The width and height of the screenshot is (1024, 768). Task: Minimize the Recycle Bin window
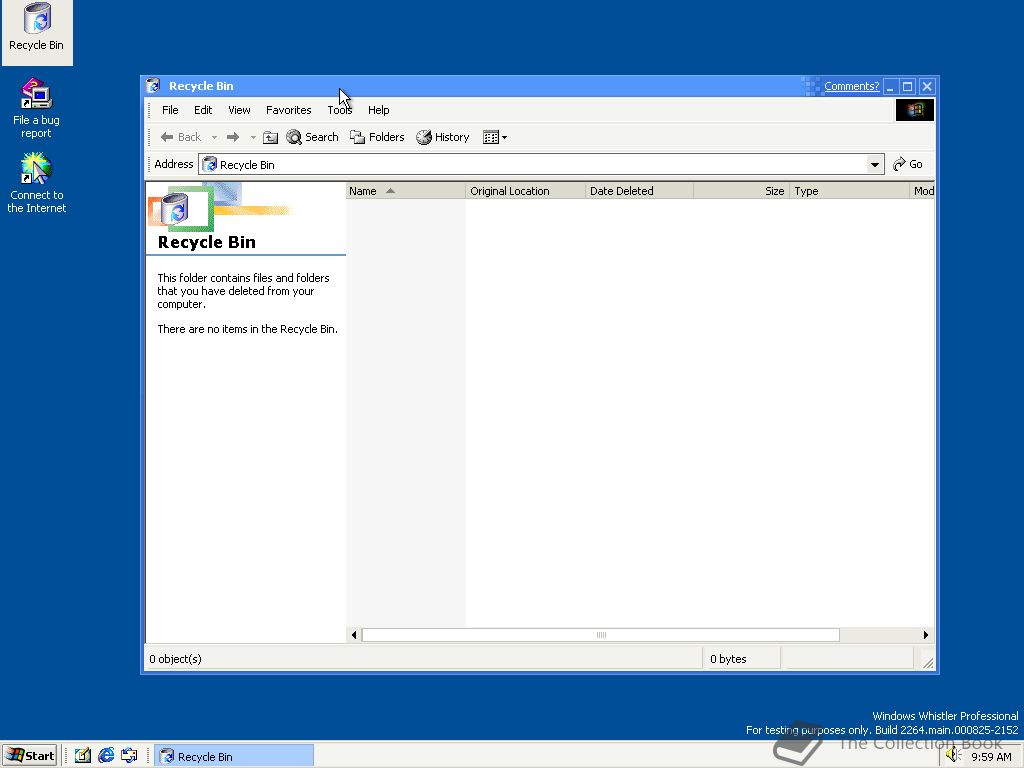(890, 86)
